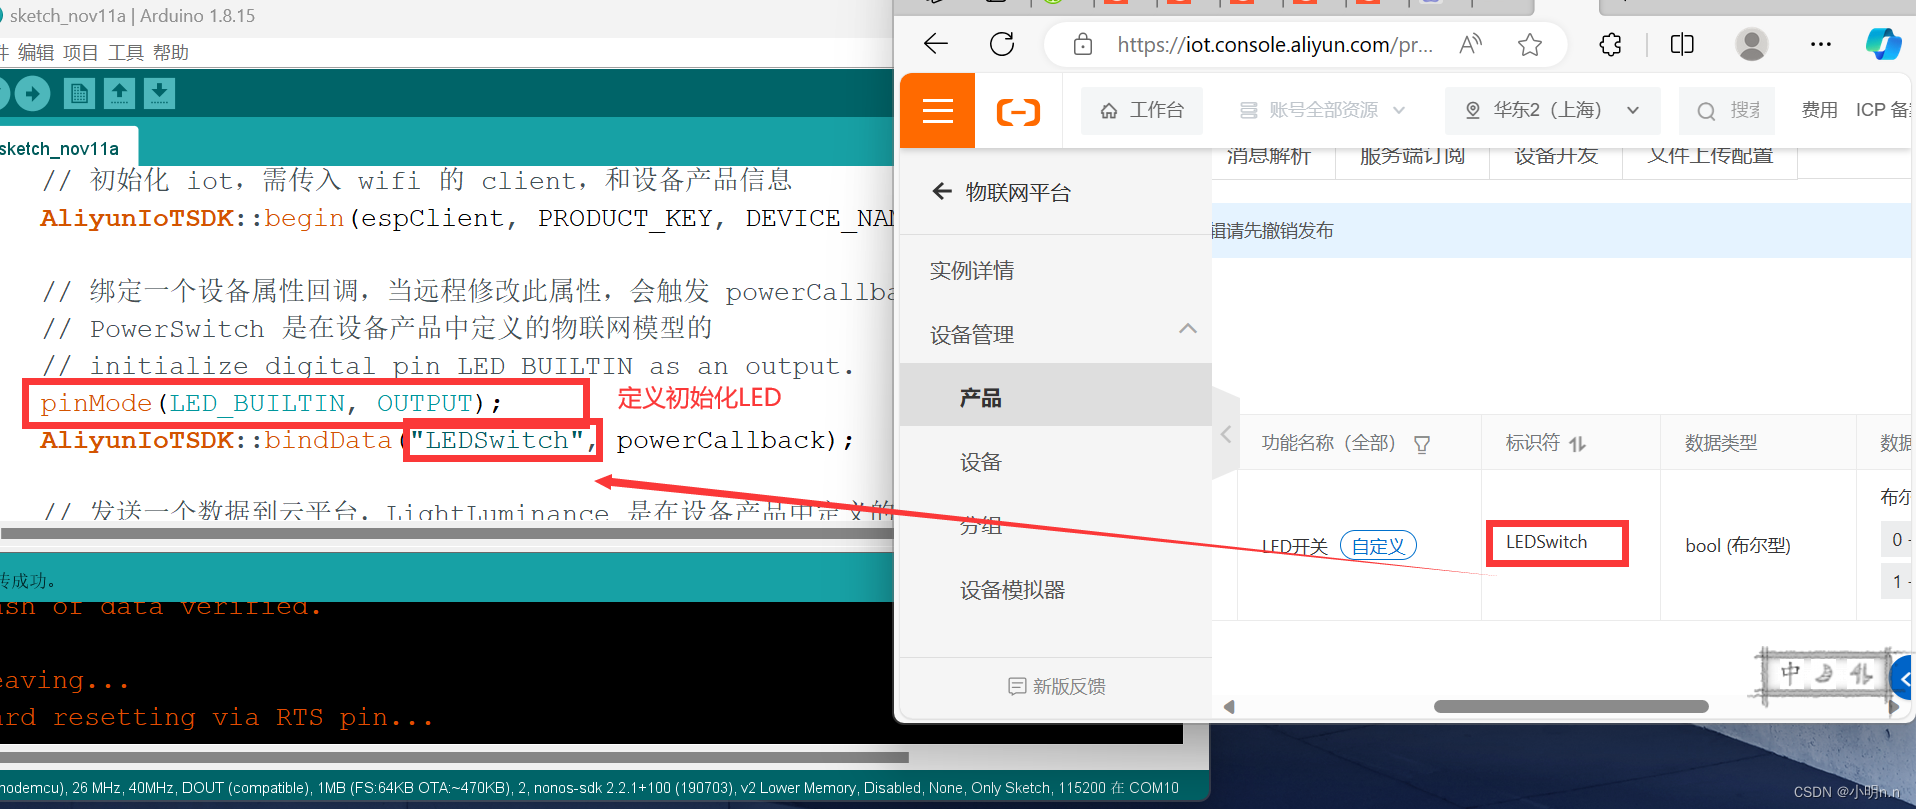Go to the Aliyun home logo

pyautogui.click(x=1018, y=111)
